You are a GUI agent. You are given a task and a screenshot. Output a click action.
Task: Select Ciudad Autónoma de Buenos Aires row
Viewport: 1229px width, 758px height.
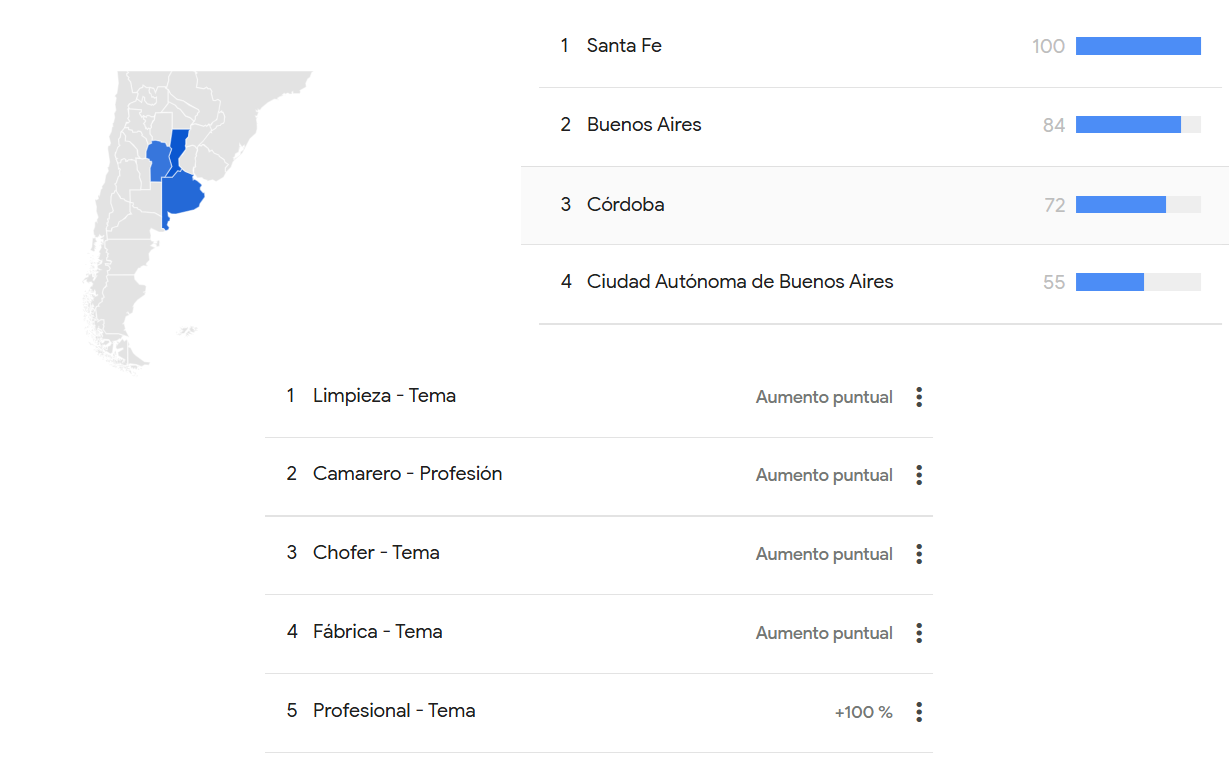click(x=880, y=283)
